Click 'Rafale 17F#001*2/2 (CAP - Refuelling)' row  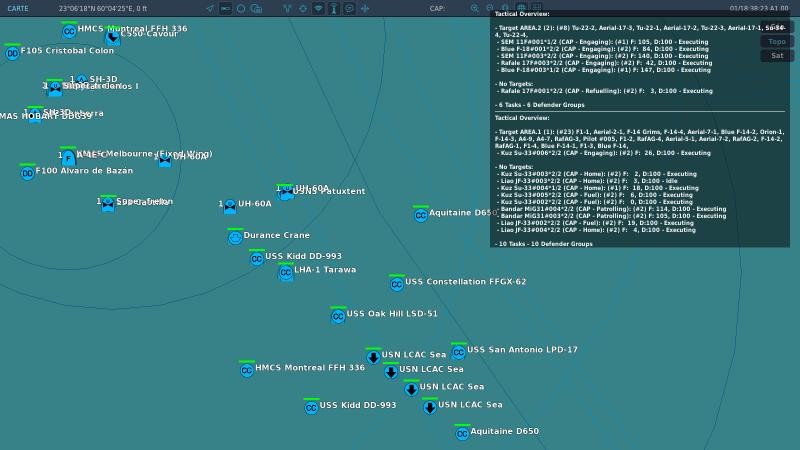606,91
